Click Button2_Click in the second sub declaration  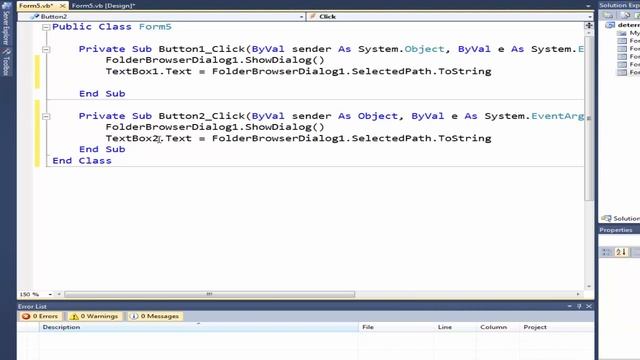[202, 116]
